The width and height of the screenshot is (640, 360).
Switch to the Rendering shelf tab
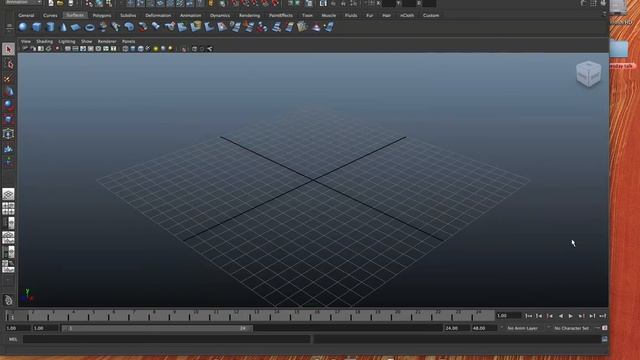[x=249, y=16]
